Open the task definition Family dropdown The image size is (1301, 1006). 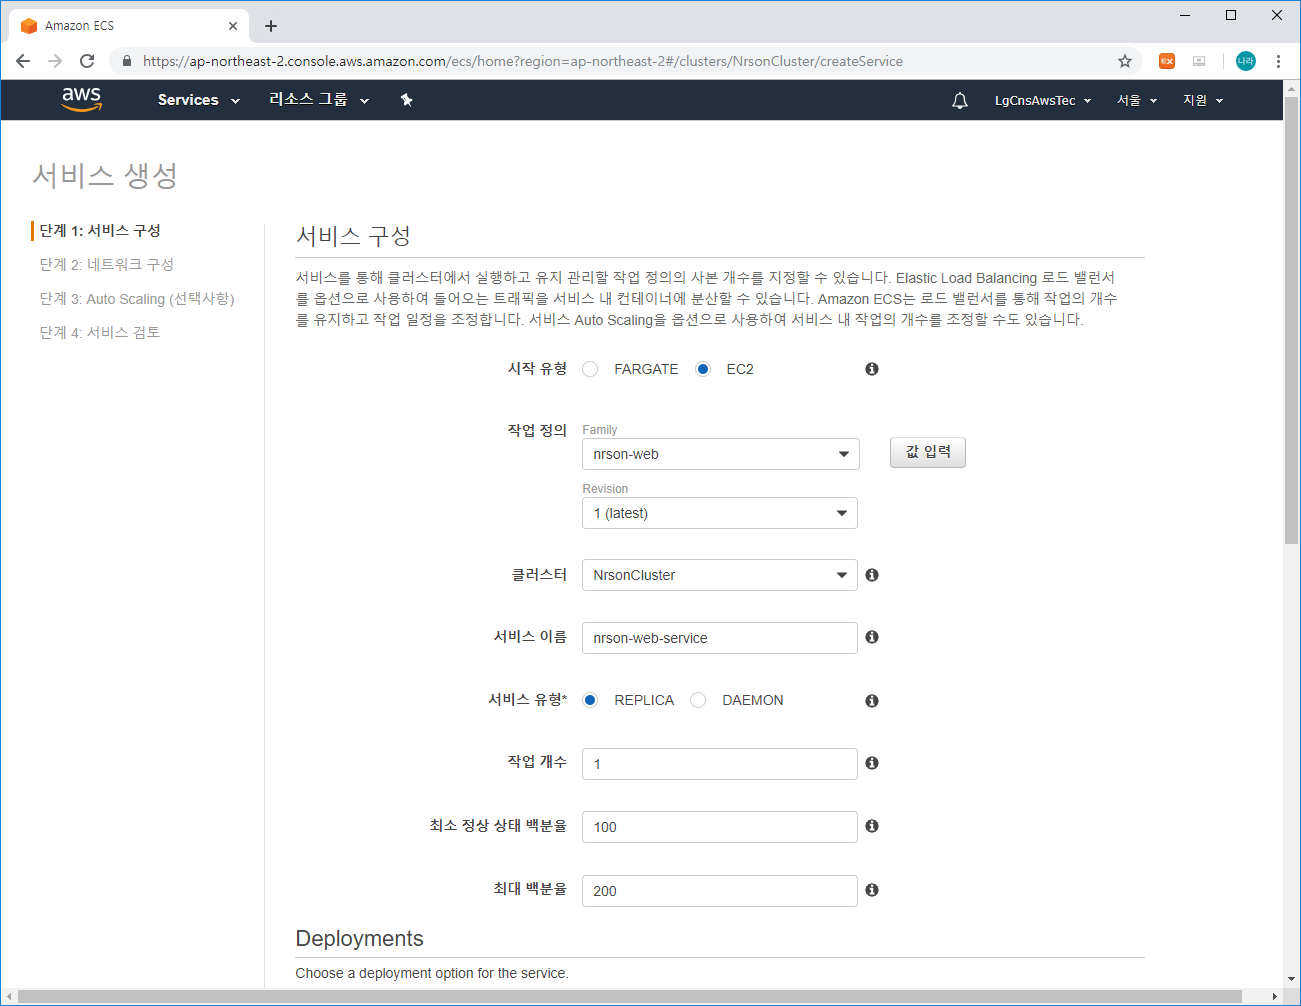(x=720, y=454)
